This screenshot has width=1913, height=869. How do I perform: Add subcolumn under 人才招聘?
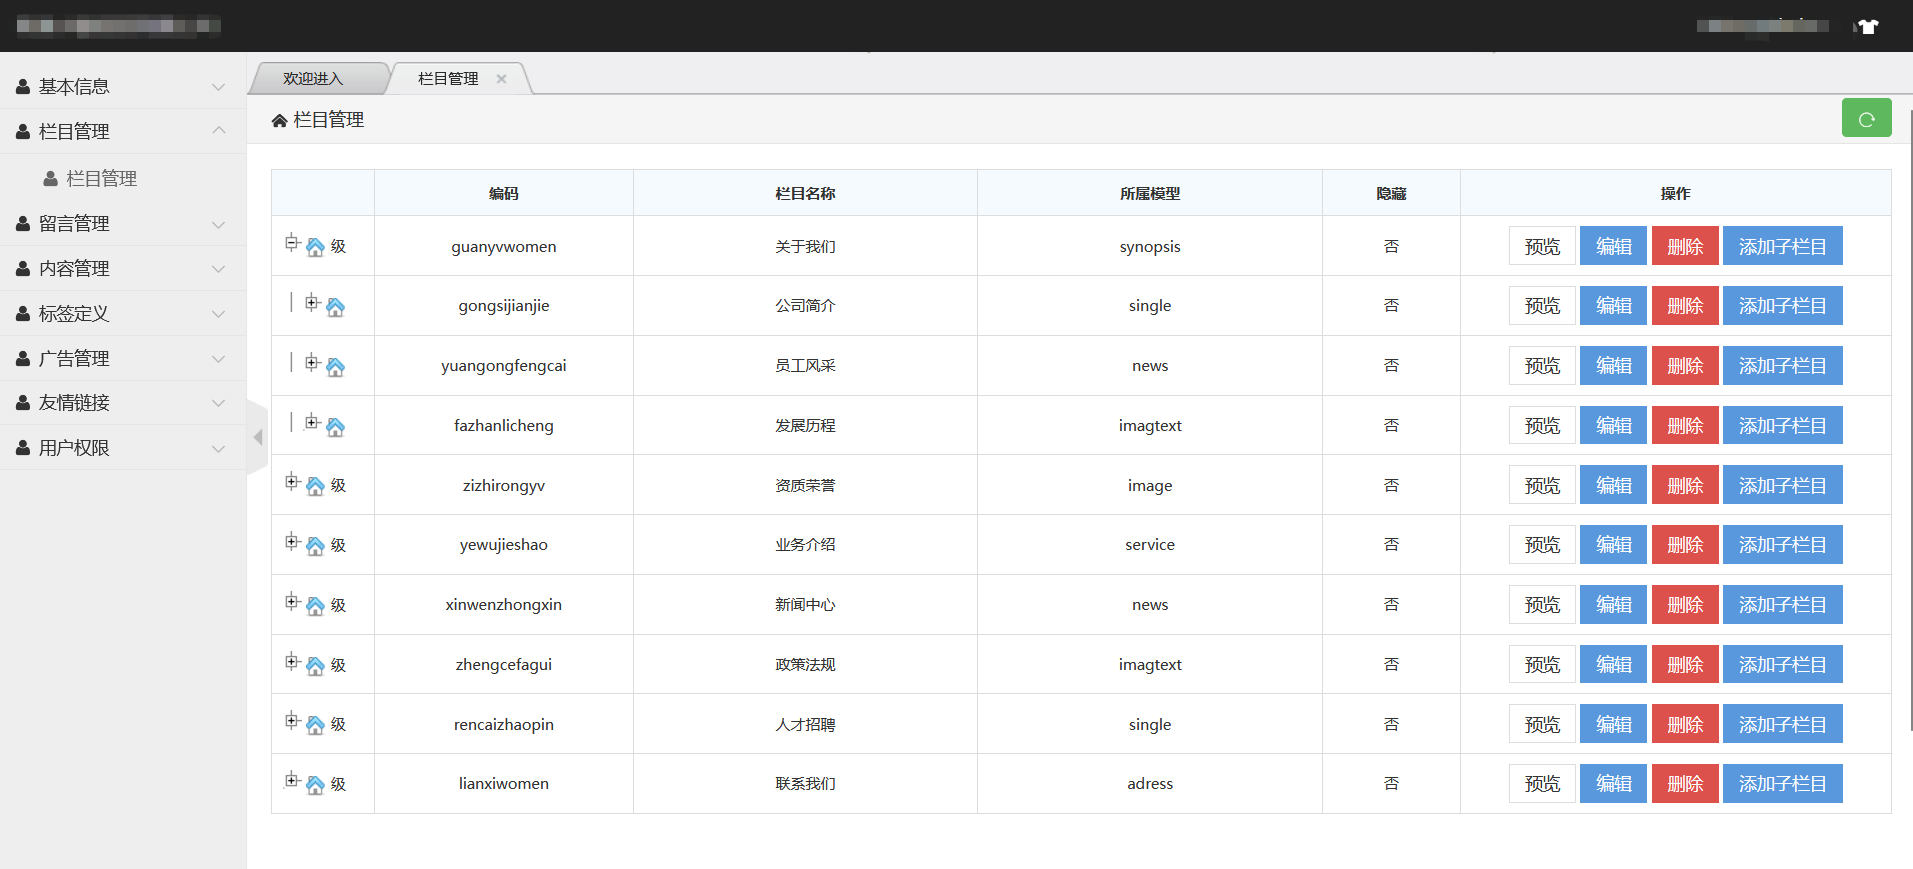1782,724
